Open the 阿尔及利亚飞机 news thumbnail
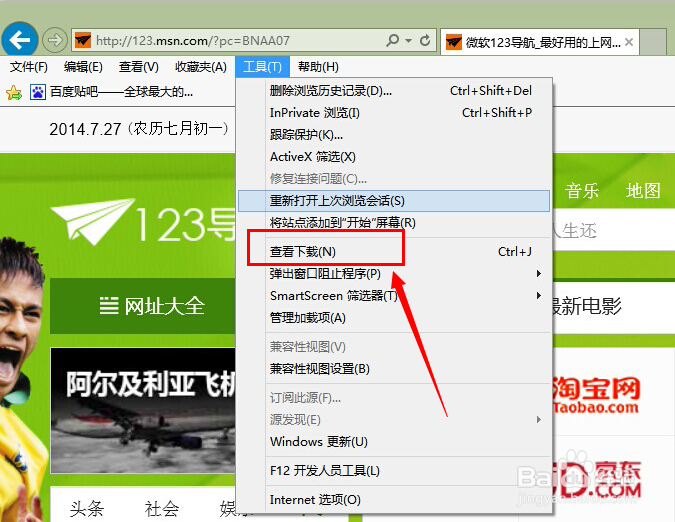 point(143,410)
